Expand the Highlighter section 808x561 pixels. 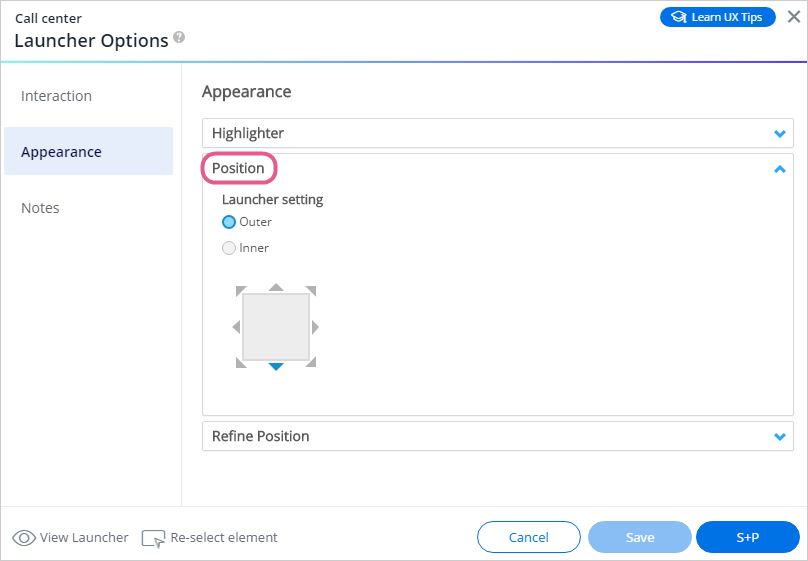click(498, 133)
